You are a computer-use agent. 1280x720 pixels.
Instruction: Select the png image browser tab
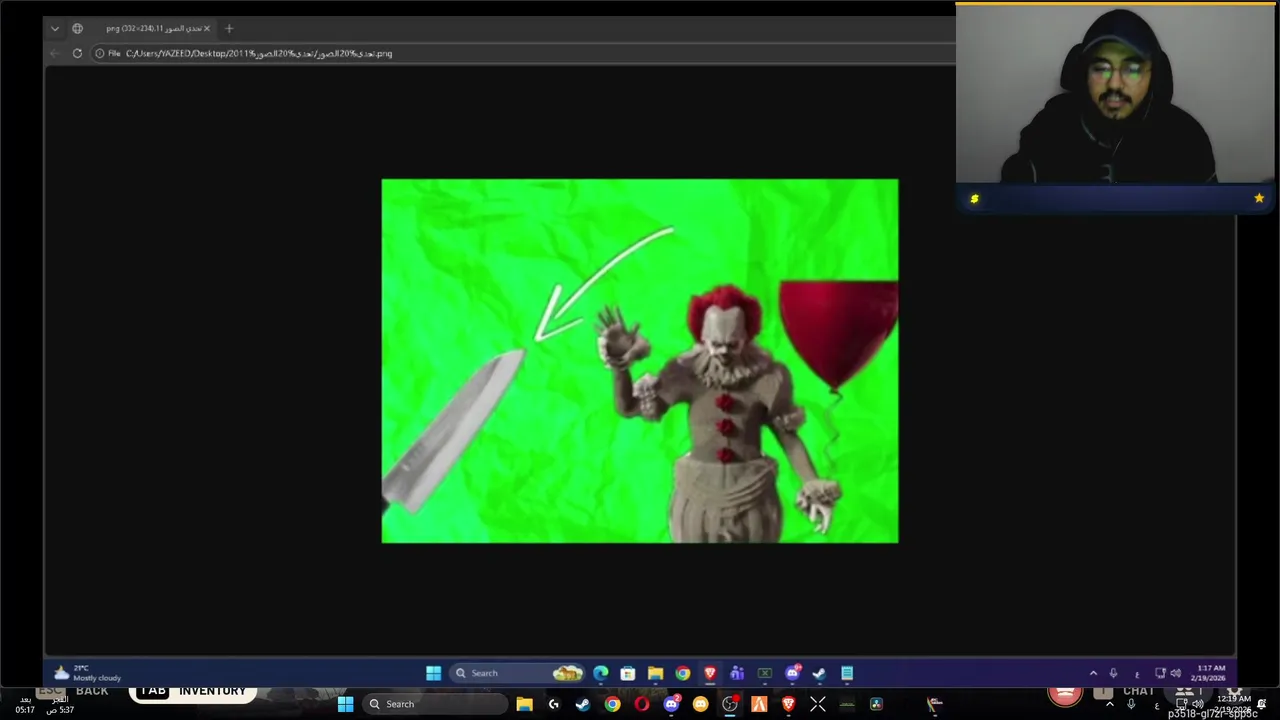(x=143, y=29)
